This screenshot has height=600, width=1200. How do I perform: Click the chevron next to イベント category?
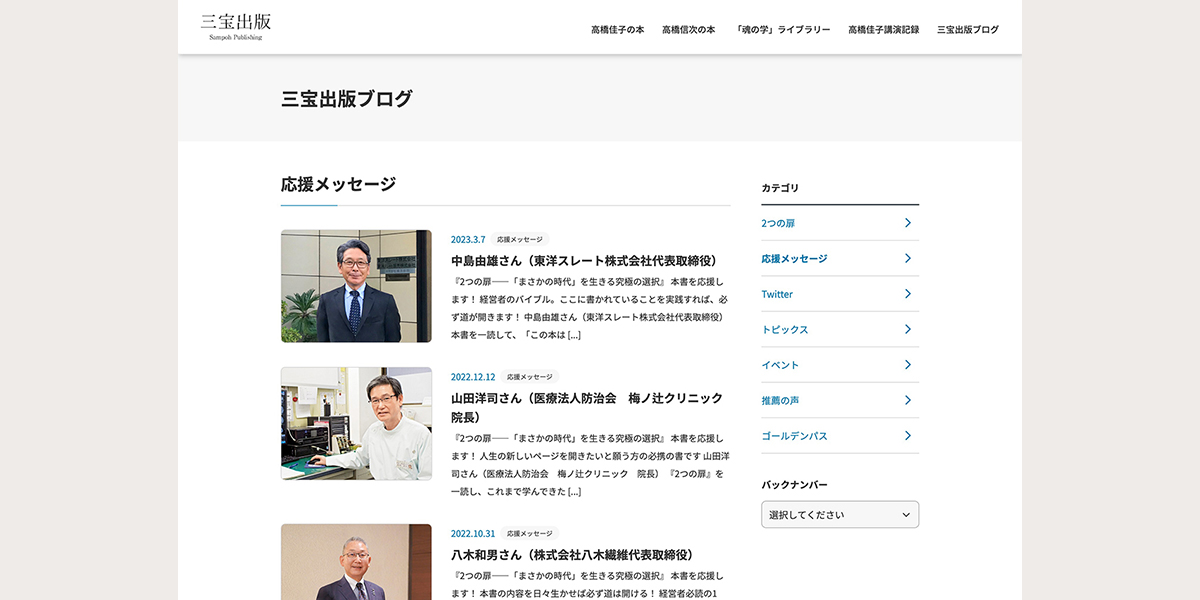tap(907, 365)
